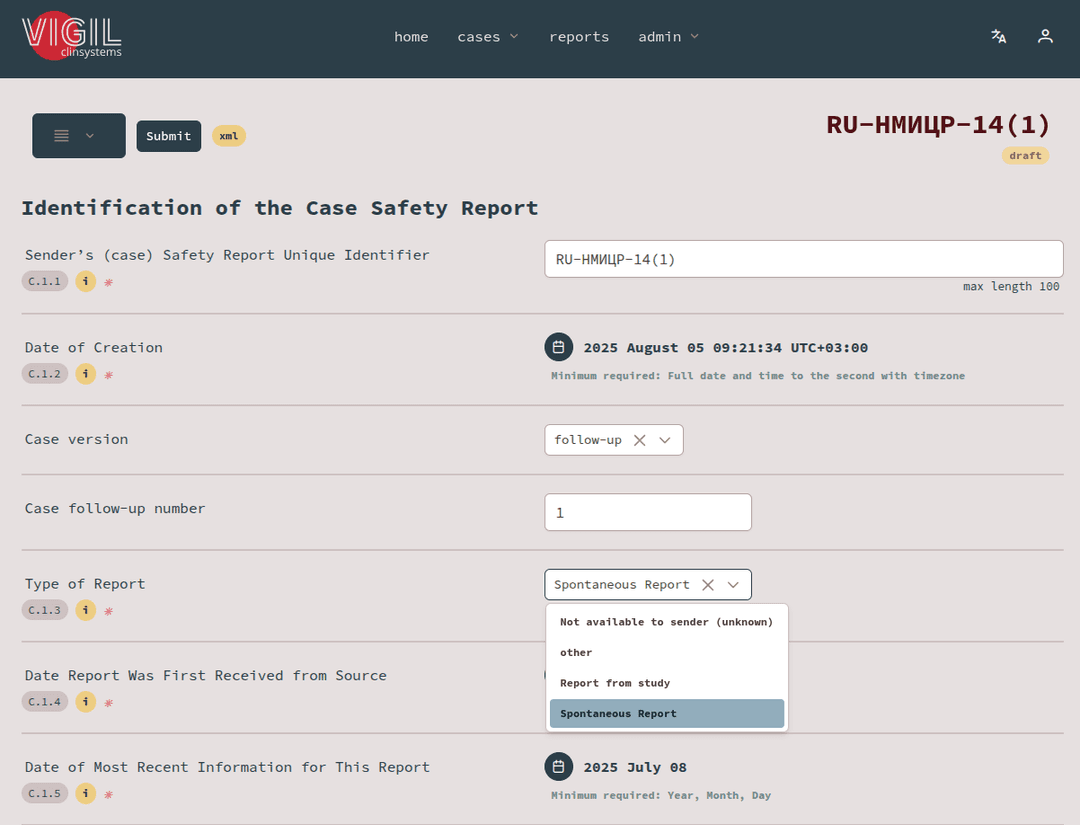Viewport: 1080px width, 825px height.
Task: Collapse the Type of Report dropdown chevron
Action: point(733,585)
